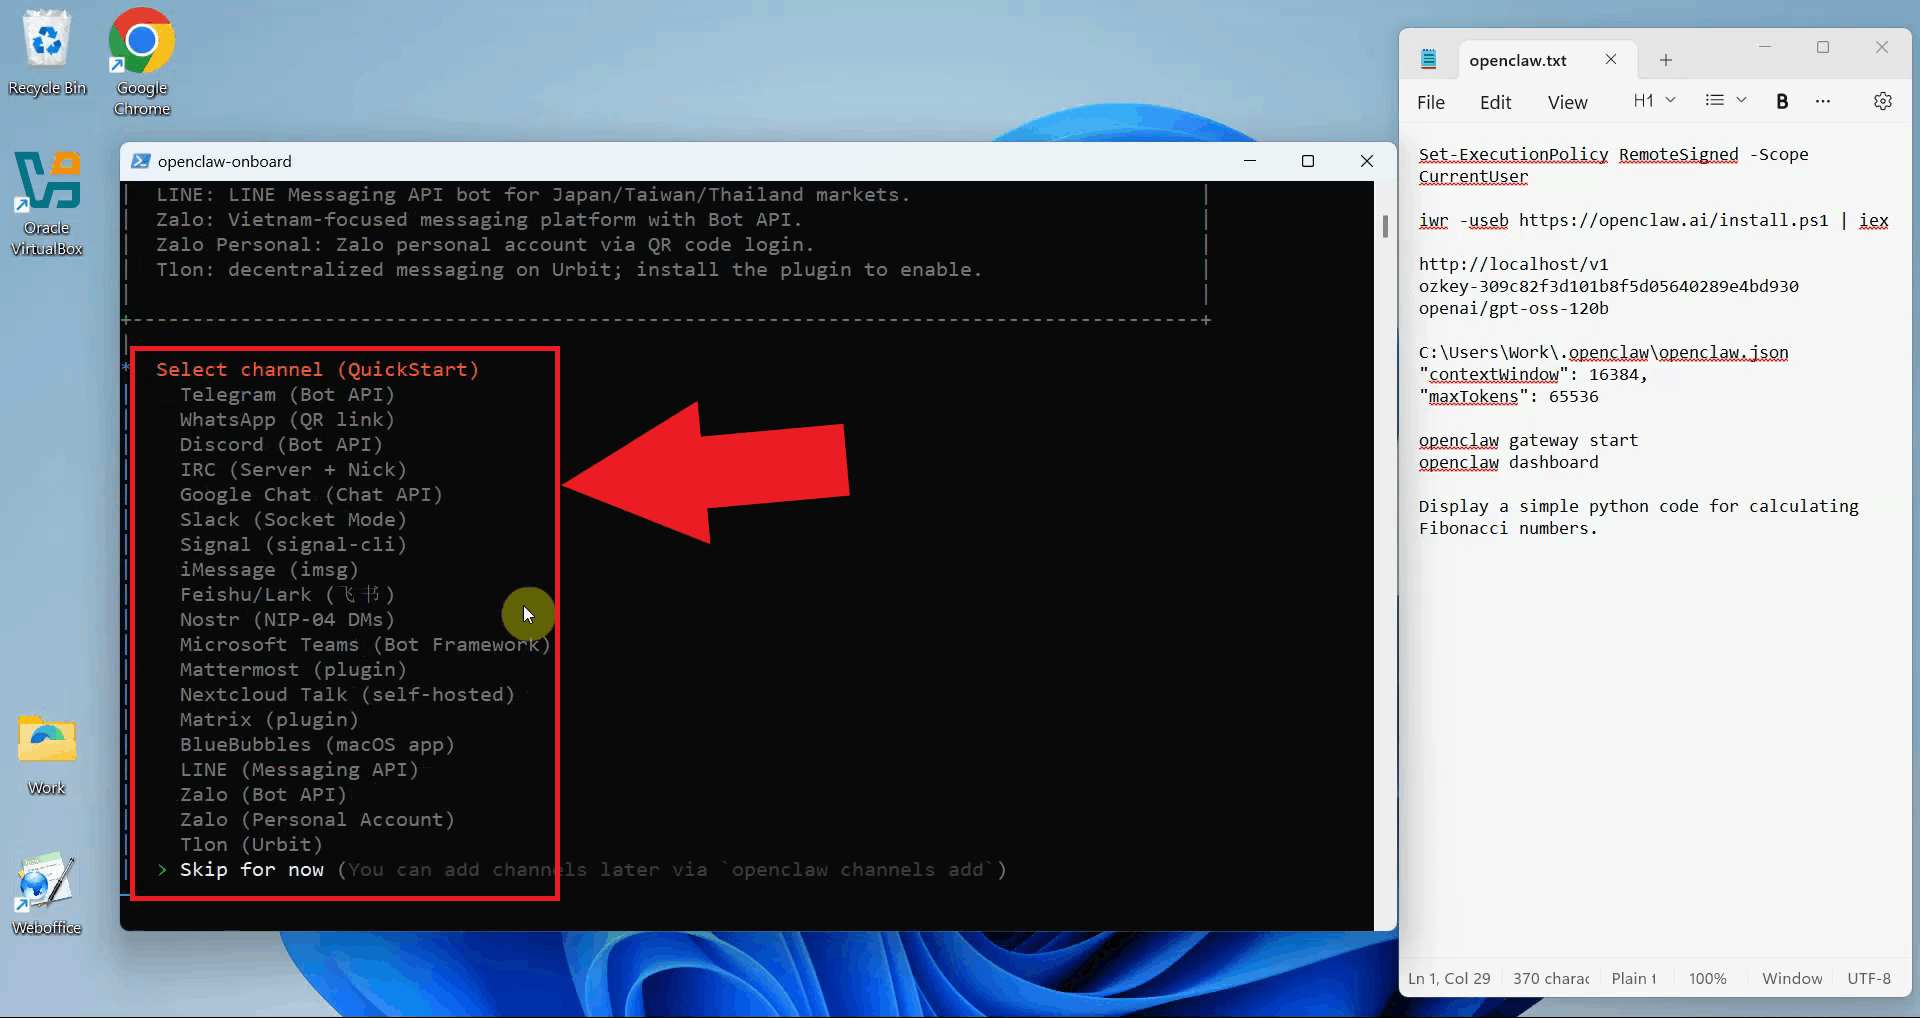Select the openclaw.txt tab
The height and width of the screenshot is (1018, 1920).
[x=1517, y=60]
